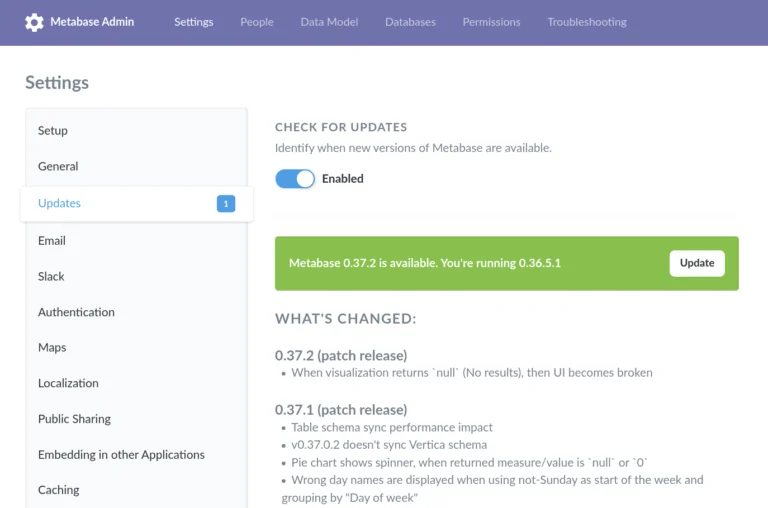Open Localization settings in sidebar
The height and width of the screenshot is (508, 768).
[x=136, y=383]
